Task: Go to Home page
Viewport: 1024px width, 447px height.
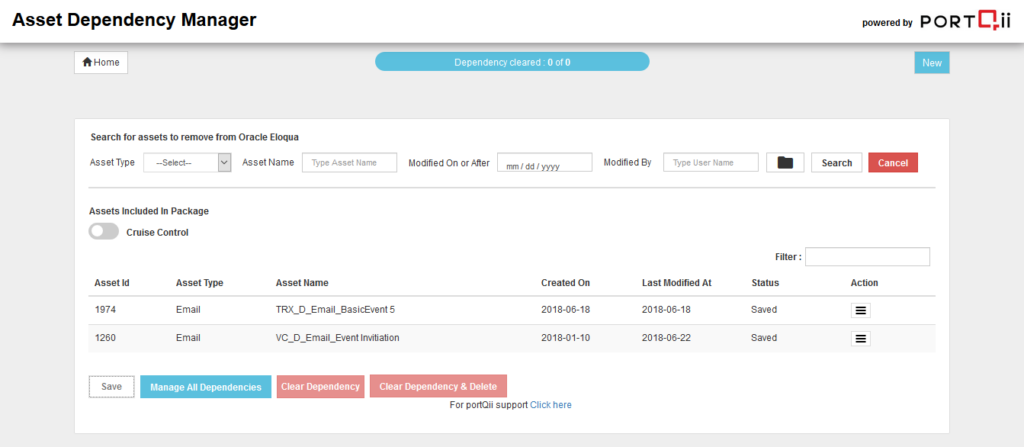Action: pos(101,62)
